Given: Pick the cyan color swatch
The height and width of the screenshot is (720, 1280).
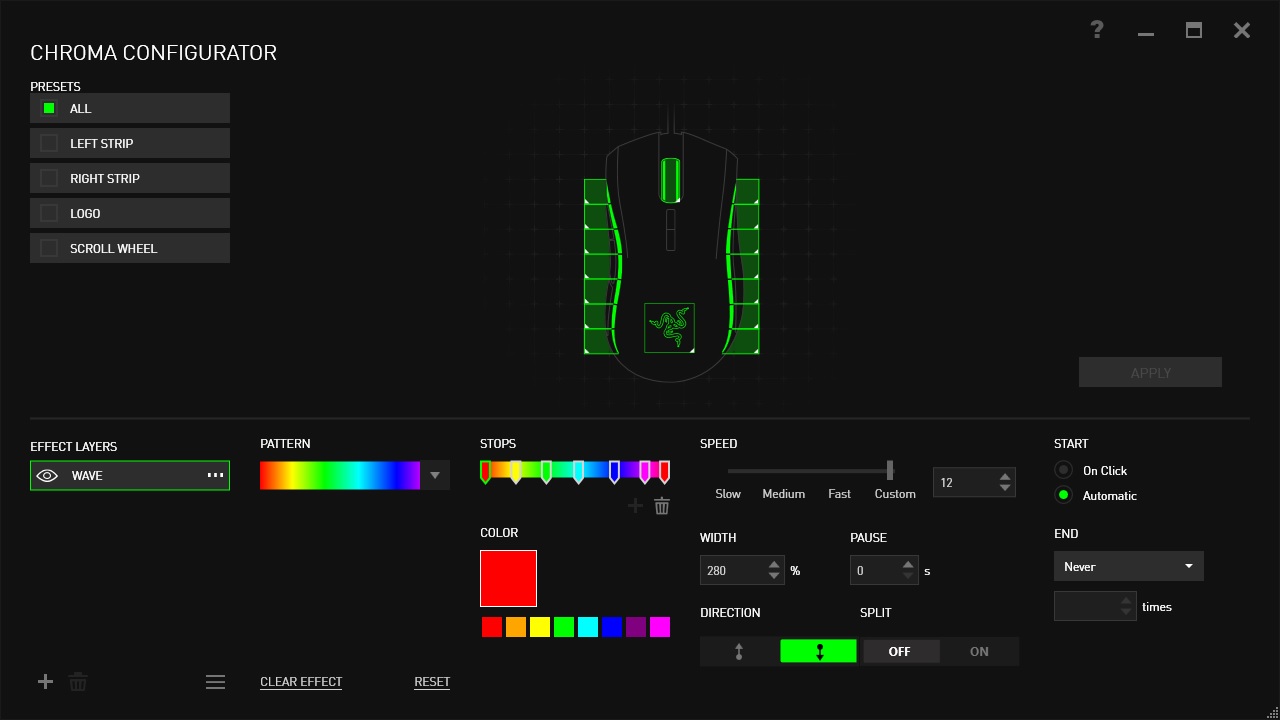Looking at the screenshot, I should 588,627.
